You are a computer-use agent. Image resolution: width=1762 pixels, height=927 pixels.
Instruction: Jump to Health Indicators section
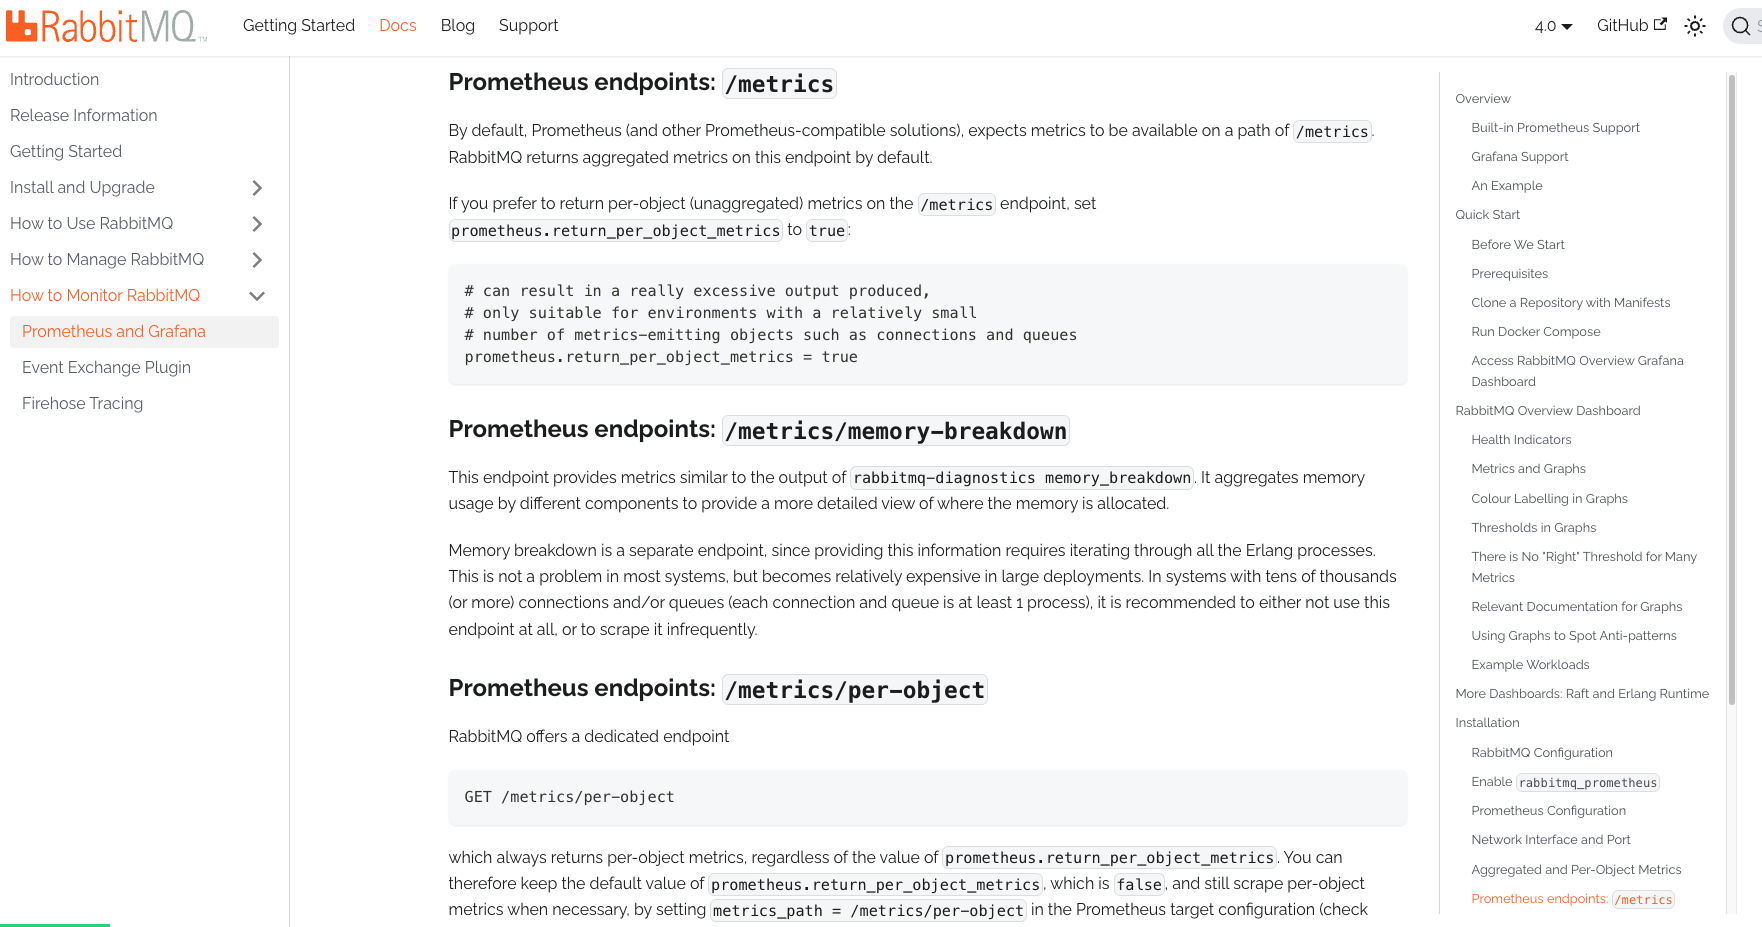pyautogui.click(x=1521, y=440)
